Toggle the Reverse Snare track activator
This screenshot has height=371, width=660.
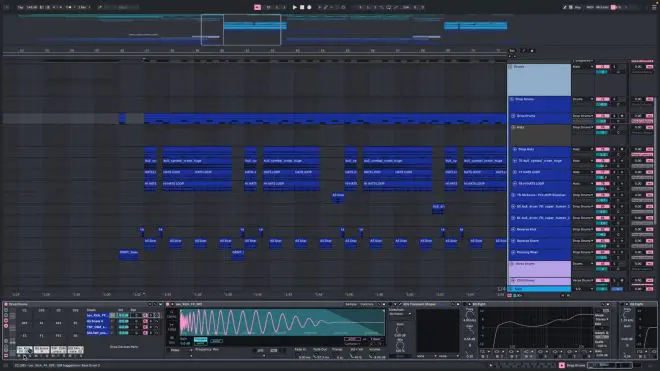click(x=603, y=241)
